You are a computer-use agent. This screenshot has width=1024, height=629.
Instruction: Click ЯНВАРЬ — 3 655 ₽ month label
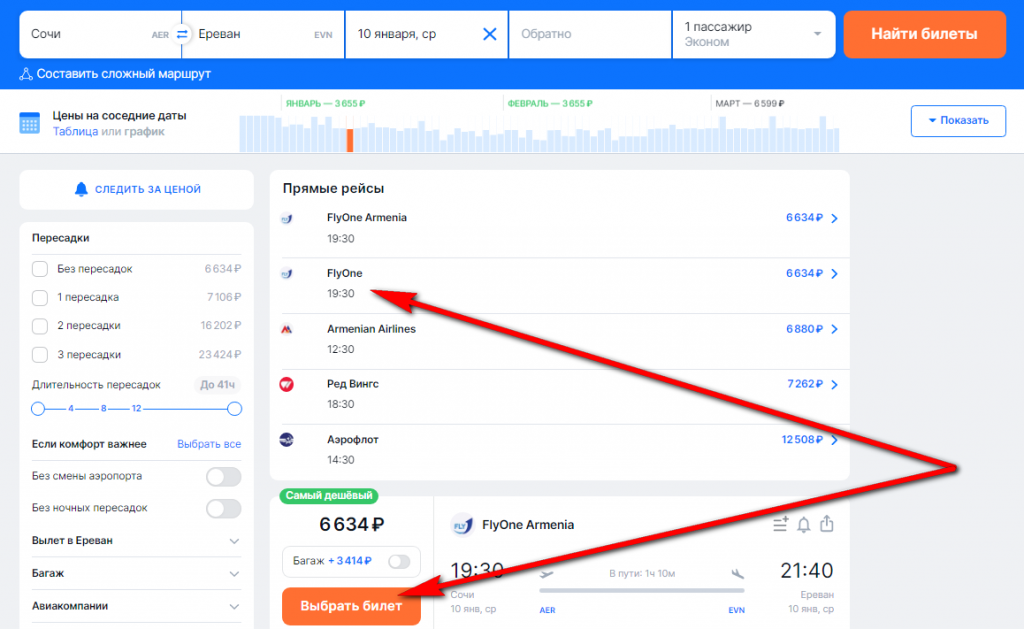325,104
